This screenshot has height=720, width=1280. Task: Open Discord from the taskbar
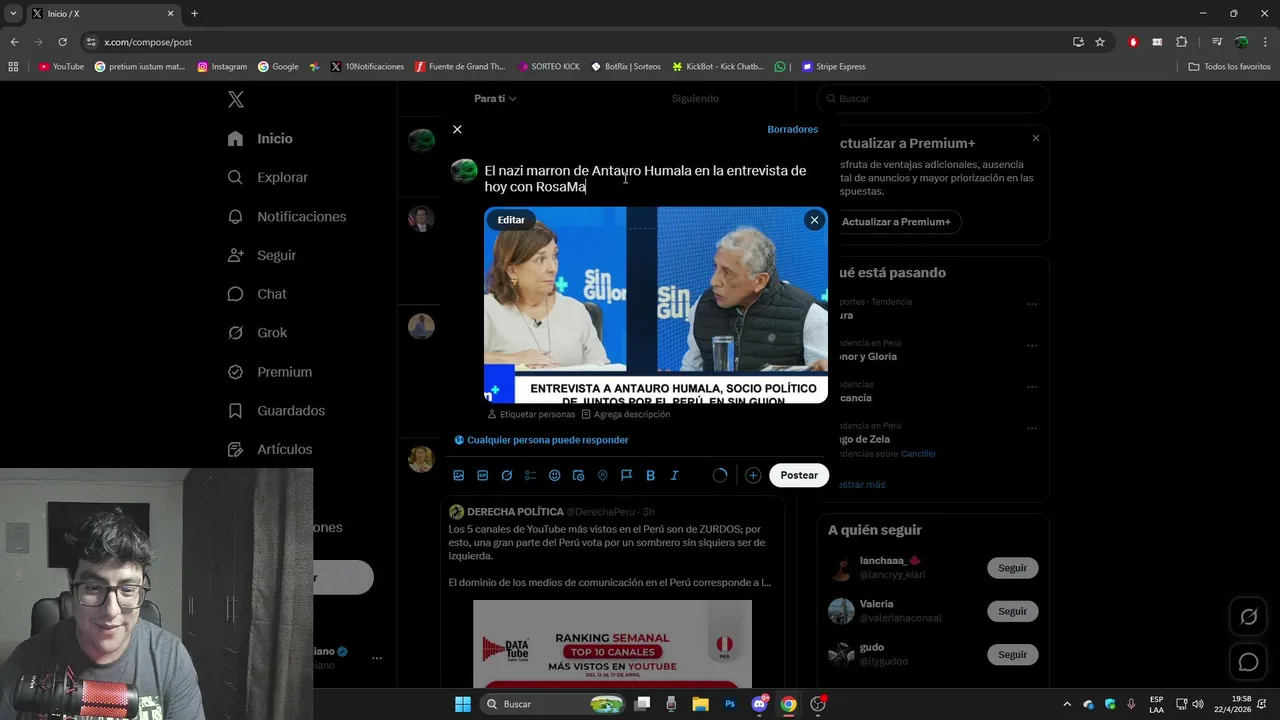point(759,704)
